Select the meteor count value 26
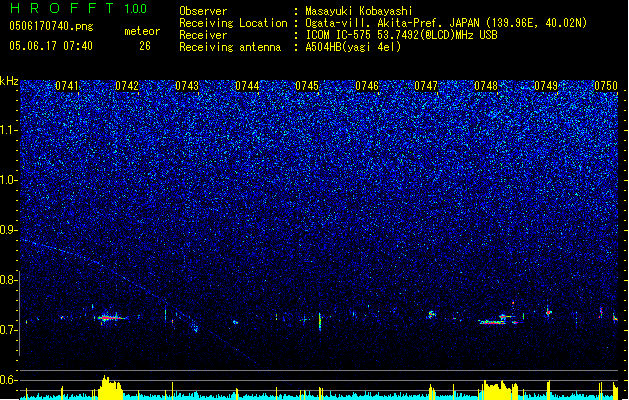629x400 pixels. [x=145, y=46]
